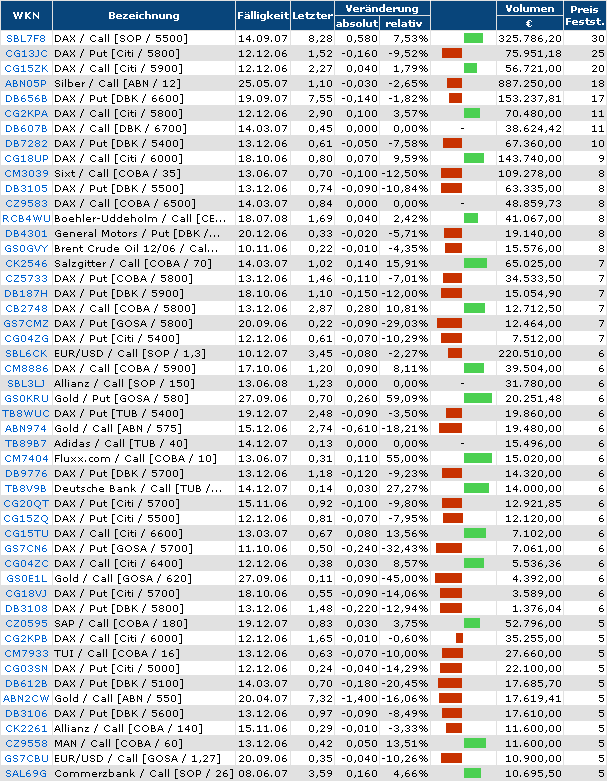Open WKN link TB8WUC
This screenshot has width=607, height=781.
tap(26, 413)
